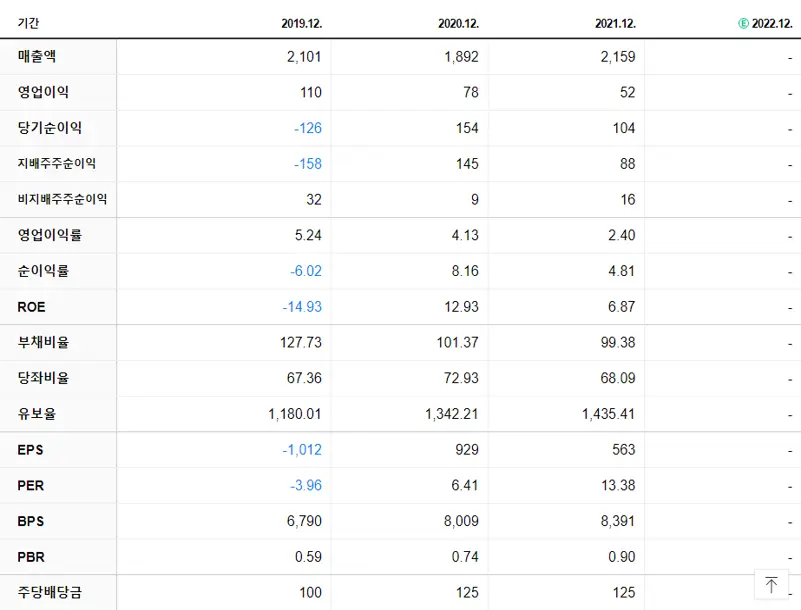Image resolution: width=801 pixels, height=610 pixels.
Task: Select the 2019.12. column header
Action: click(301, 24)
